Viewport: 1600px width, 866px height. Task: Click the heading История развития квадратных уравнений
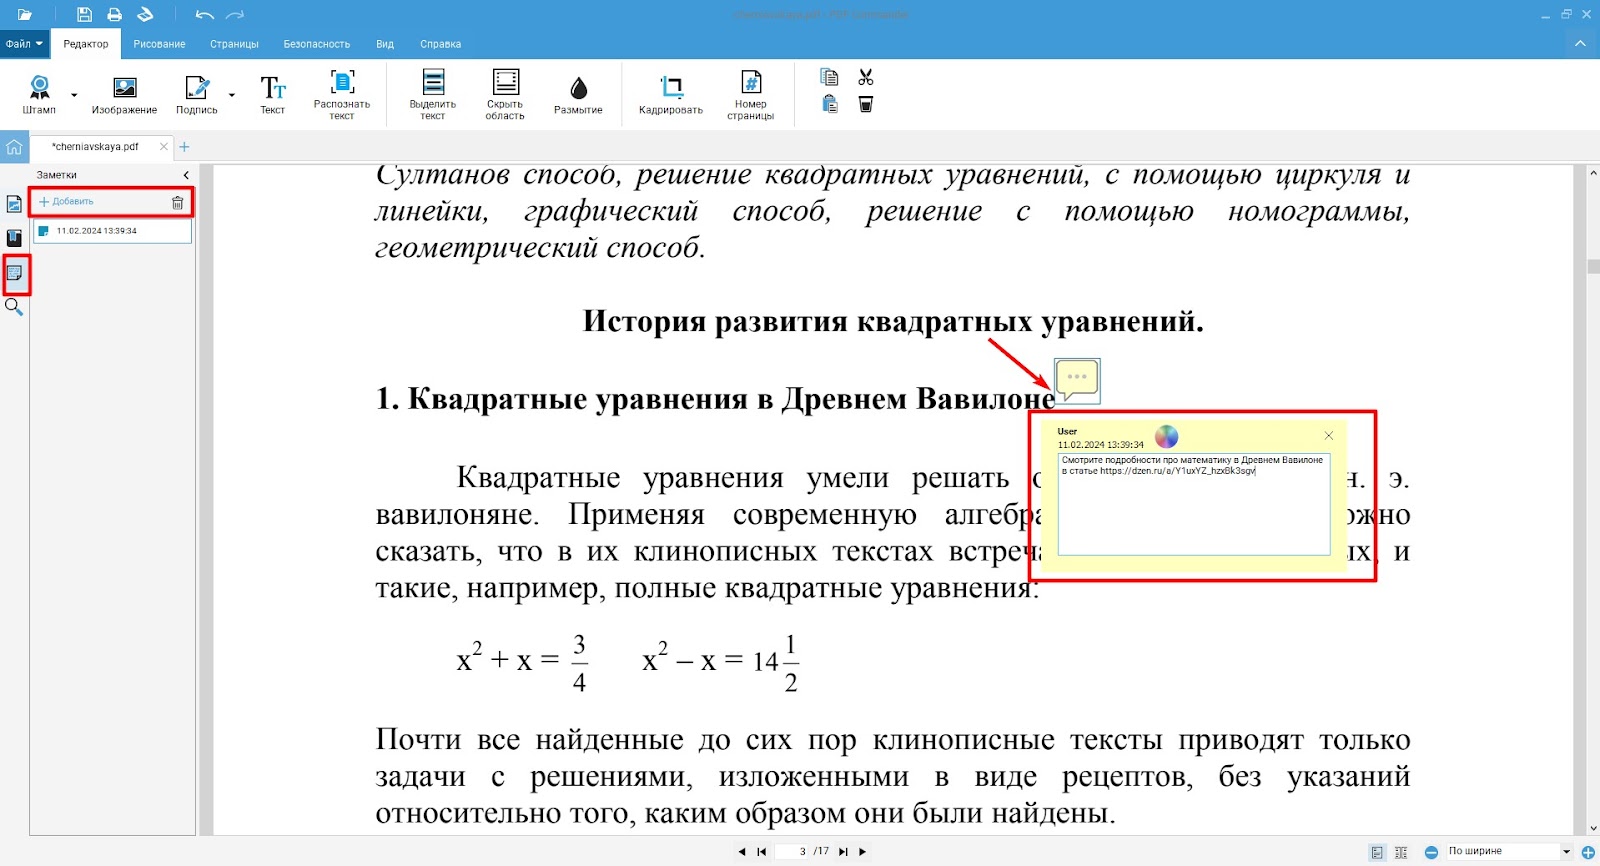[x=893, y=322]
